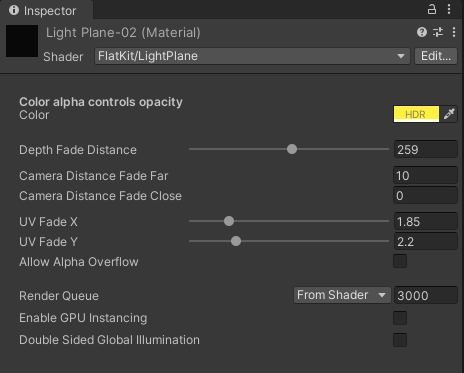Screen dimensions: 464x373
Task: Expand Render Queue From Shader dropdown
Action: point(342,295)
